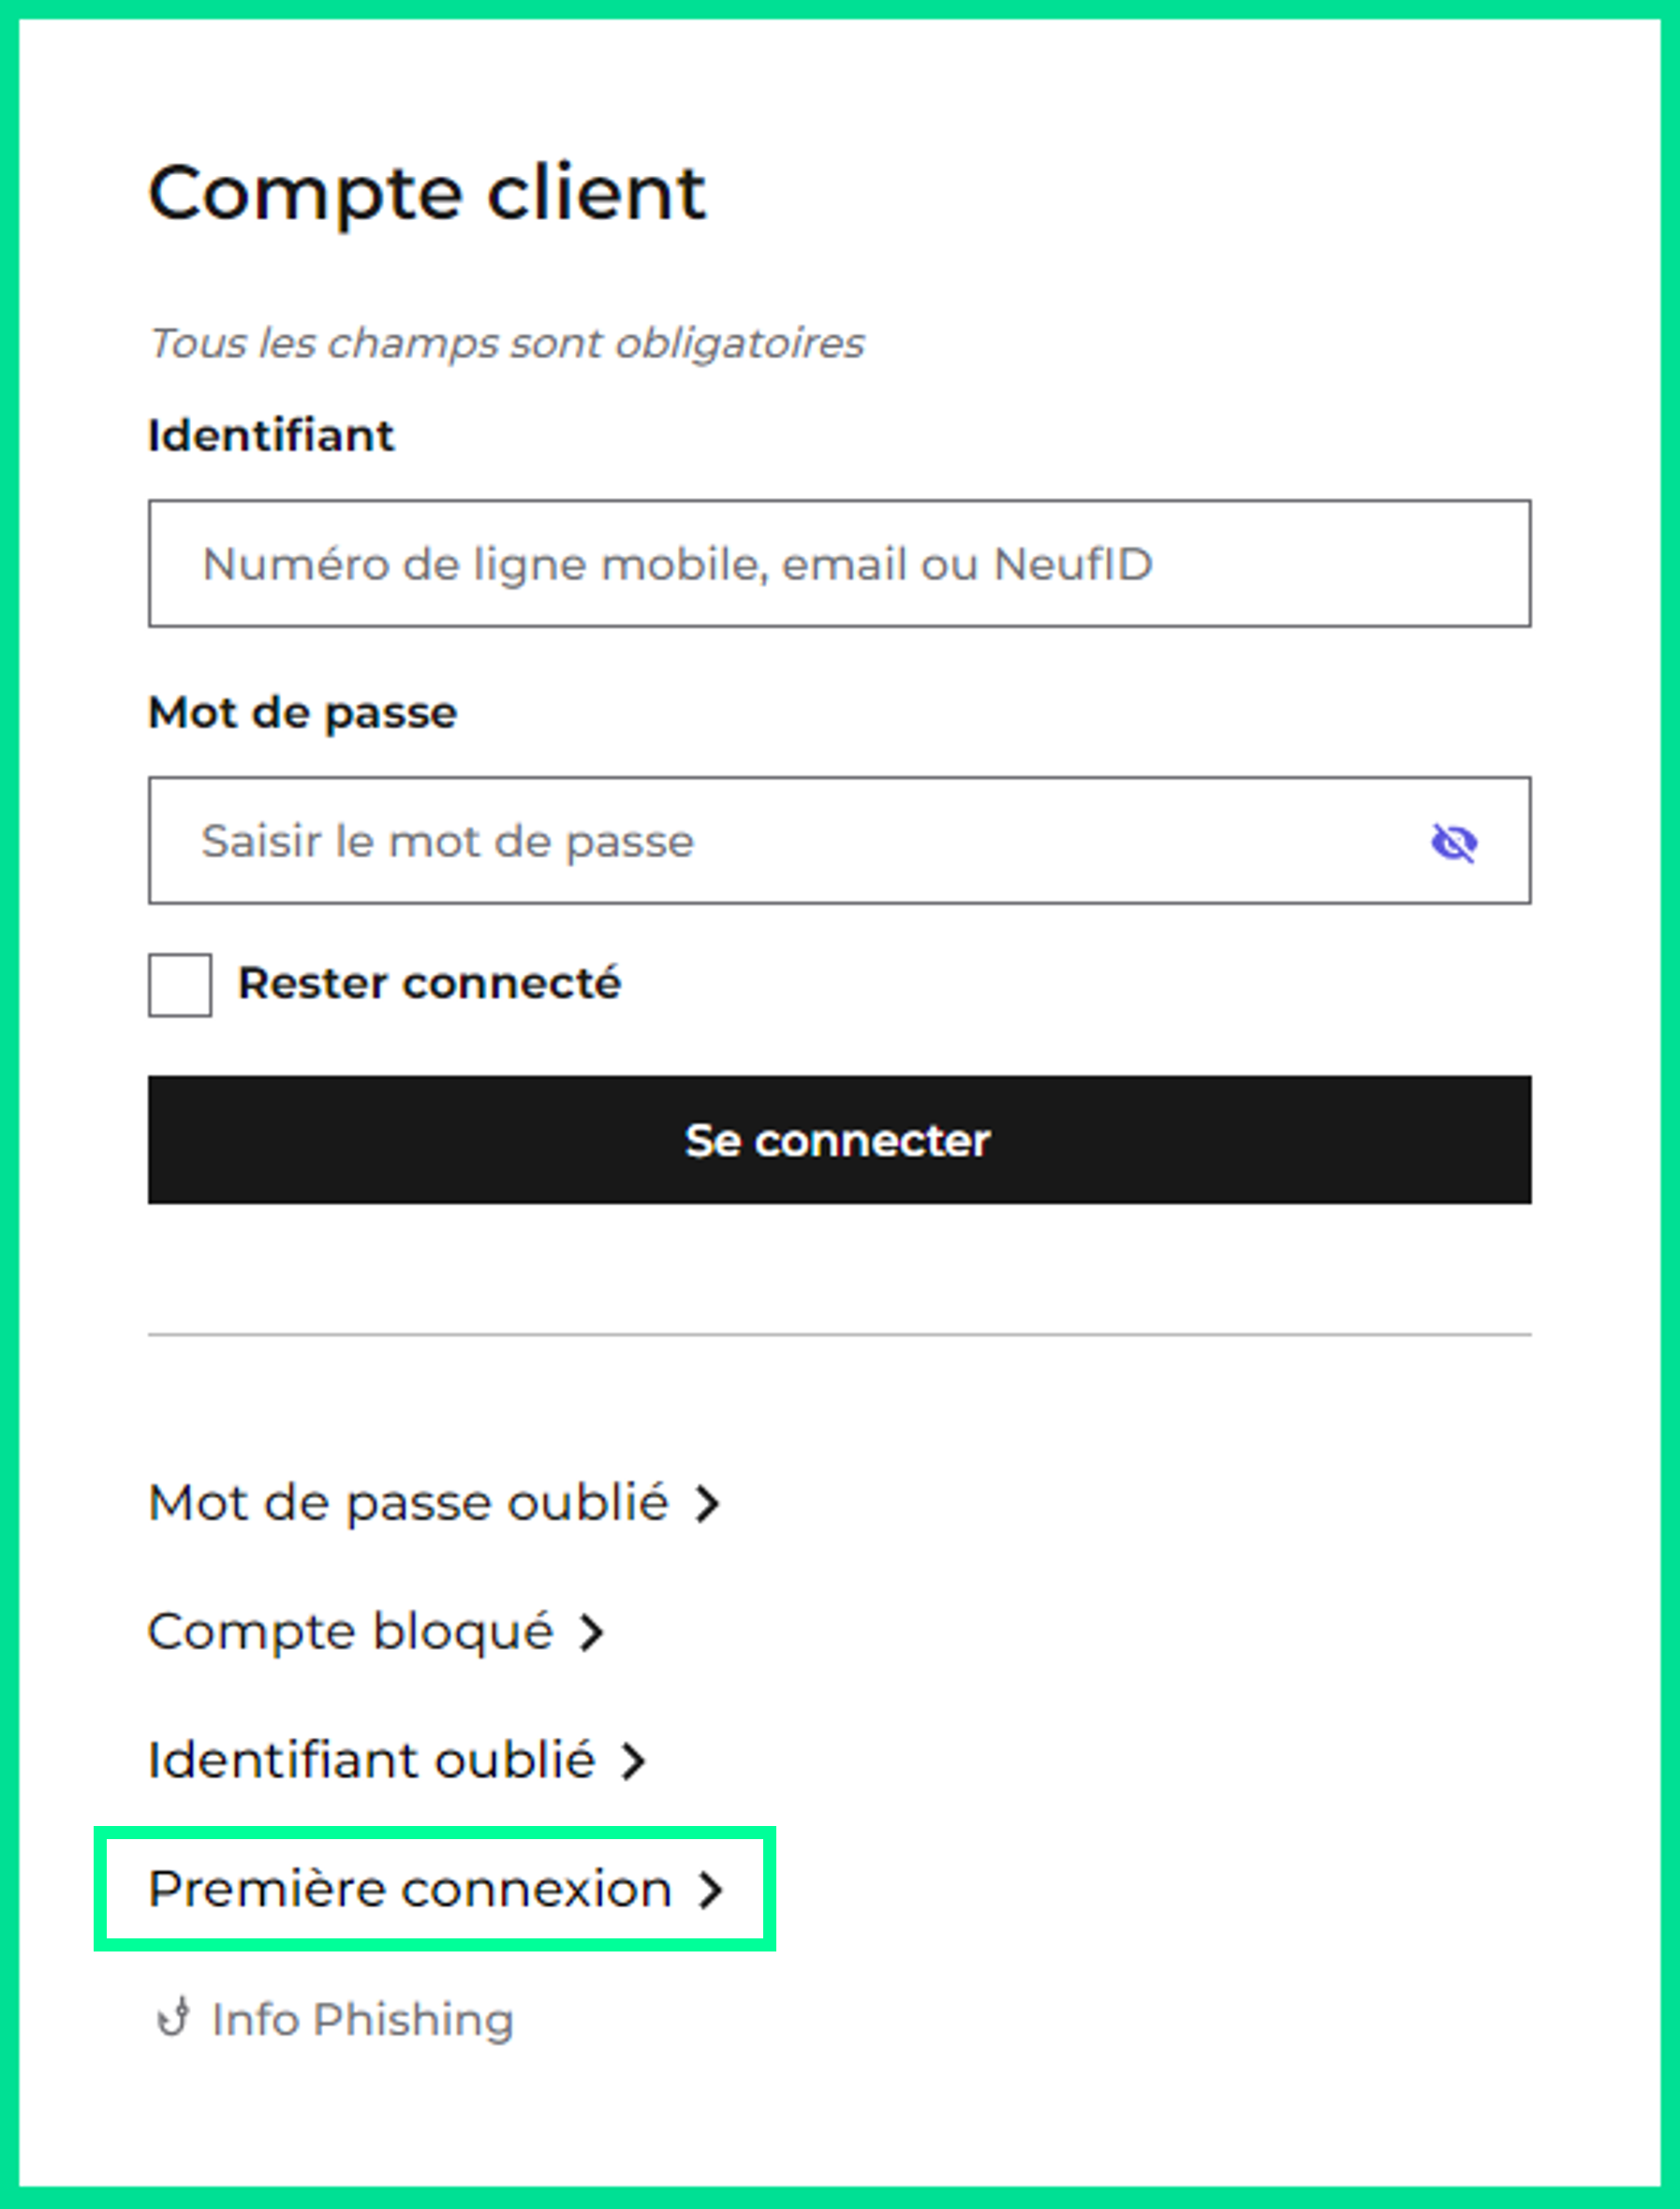This screenshot has width=1680, height=2209.
Task: Toggle password visibility eye icon
Action: tap(1453, 842)
